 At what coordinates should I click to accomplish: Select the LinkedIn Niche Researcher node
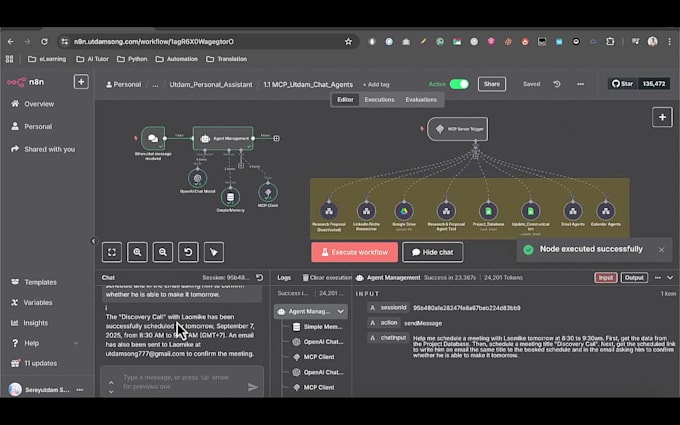(366, 211)
